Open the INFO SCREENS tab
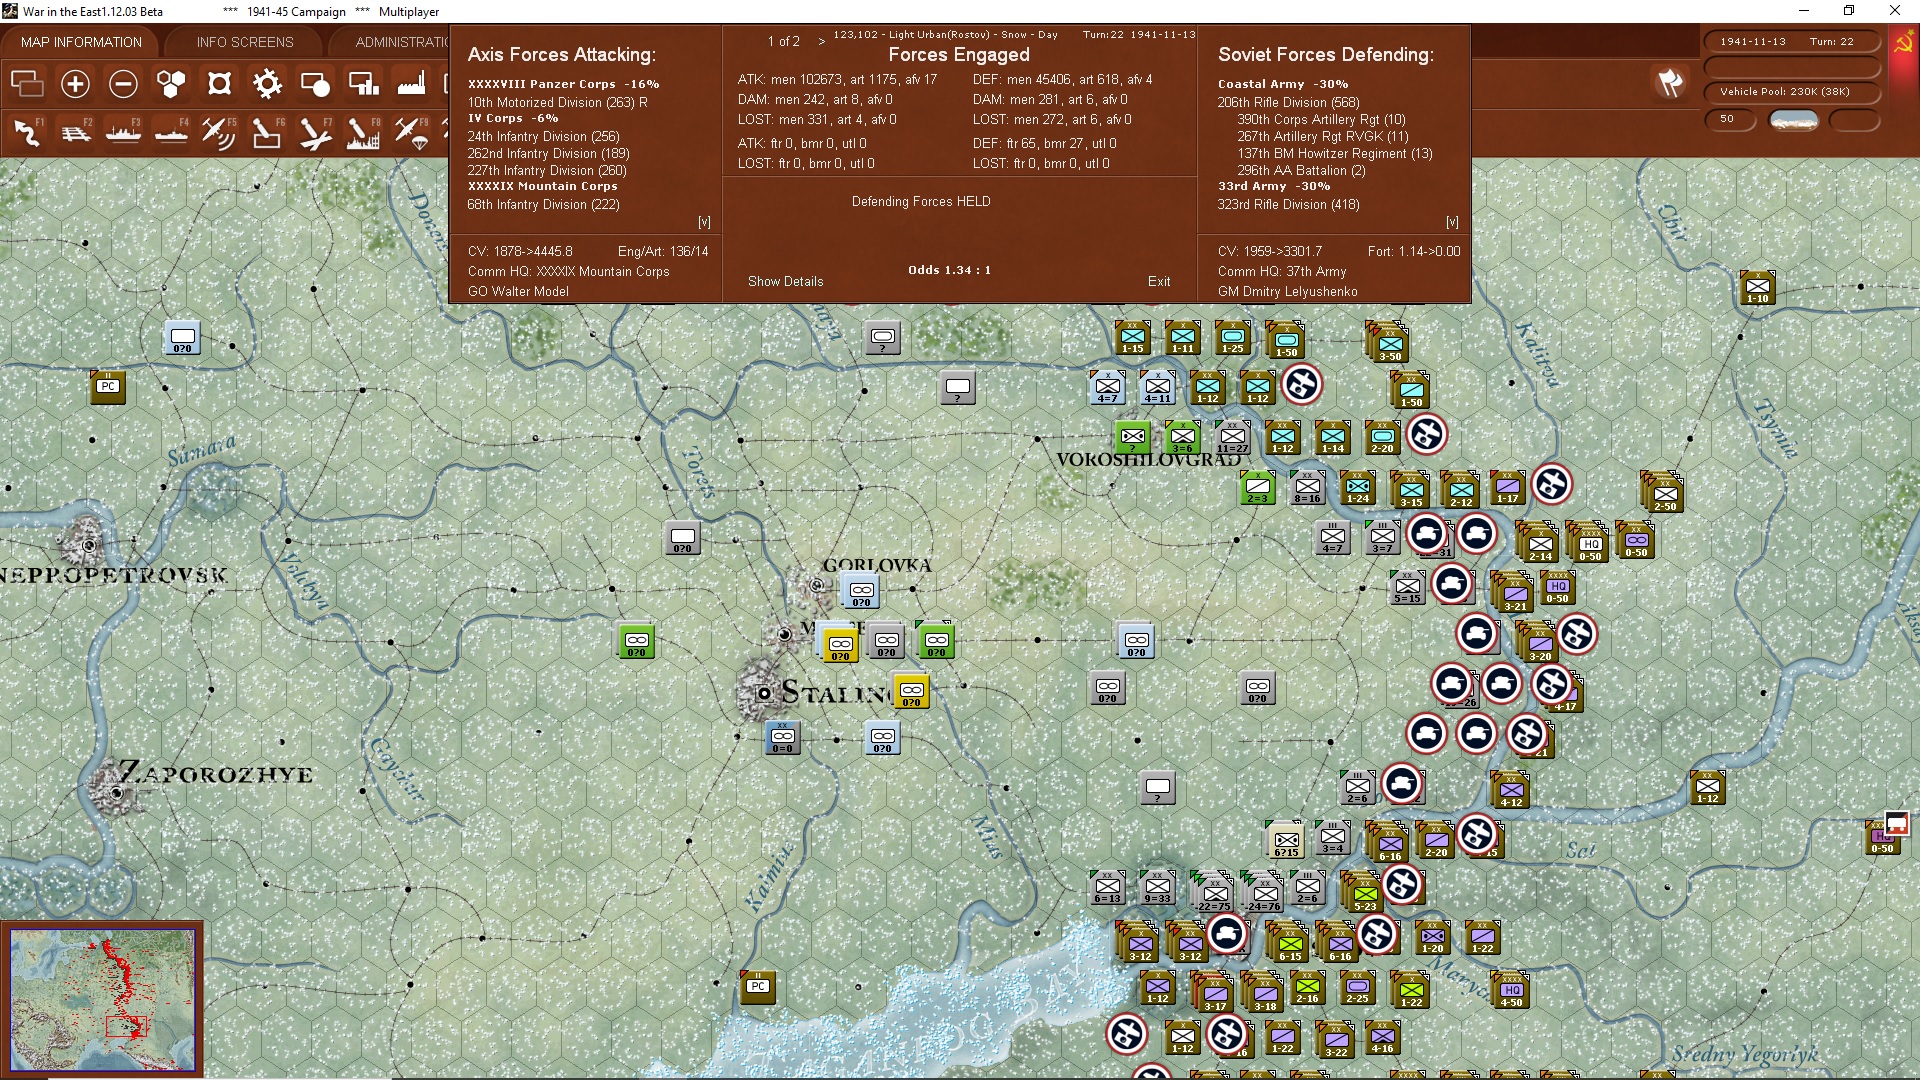This screenshot has height=1080, width=1920. click(245, 42)
